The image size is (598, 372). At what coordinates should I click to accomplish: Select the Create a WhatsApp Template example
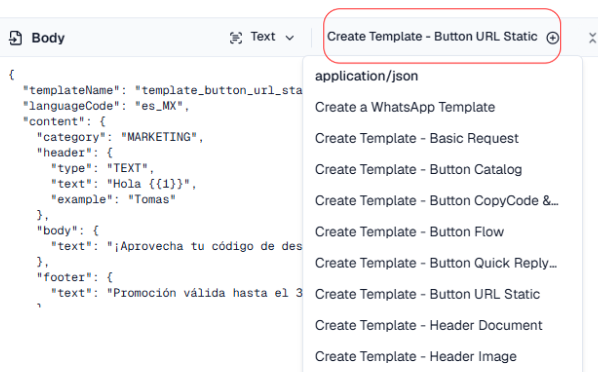pyautogui.click(x=405, y=107)
